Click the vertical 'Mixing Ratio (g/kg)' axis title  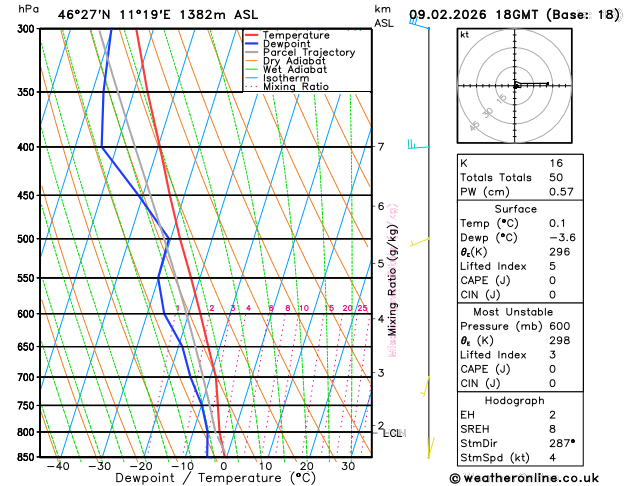click(x=392, y=280)
